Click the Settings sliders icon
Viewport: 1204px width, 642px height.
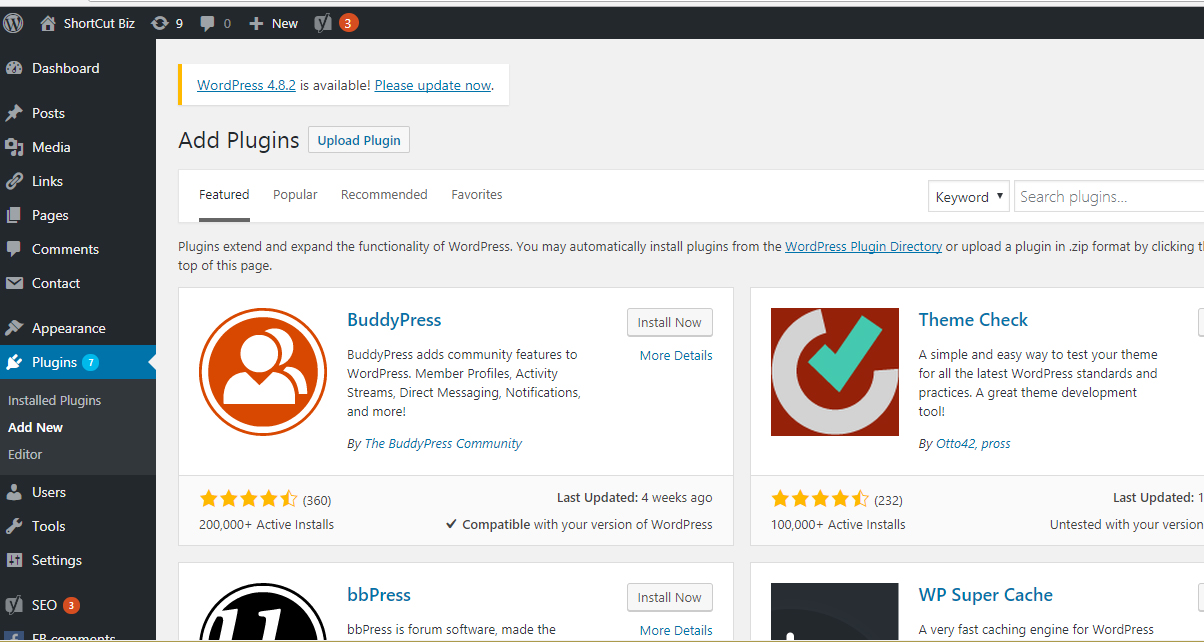[x=14, y=560]
